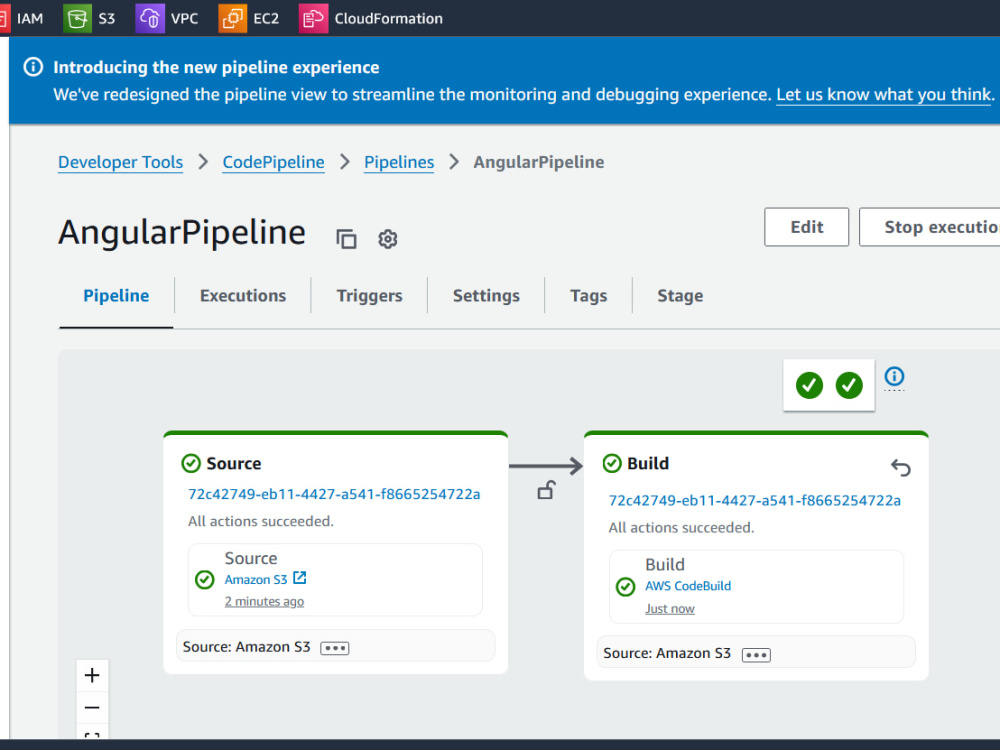
Task: Go to CodePipeline breadcrumb
Action: pos(274,162)
